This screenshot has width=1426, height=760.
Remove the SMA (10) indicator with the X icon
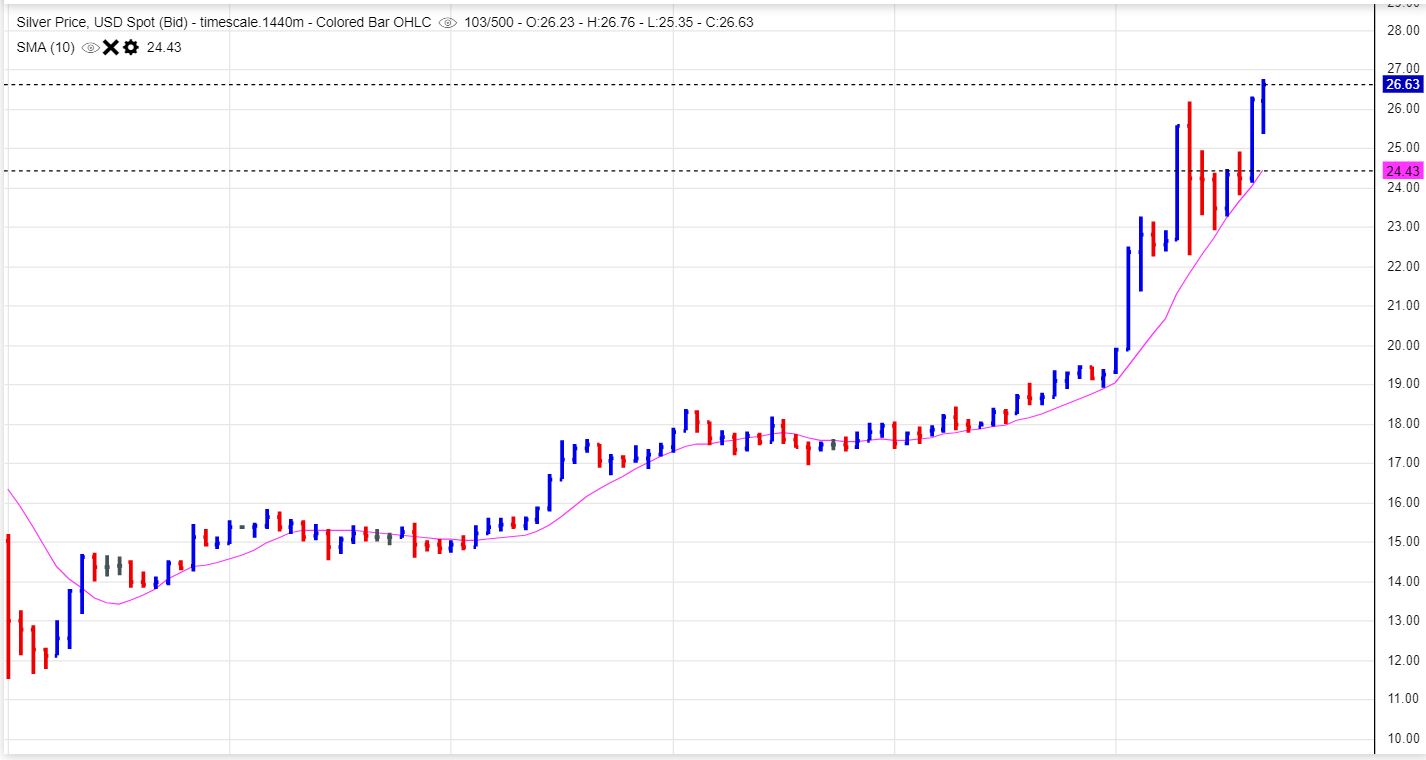pyautogui.click(x=111, y=47)
